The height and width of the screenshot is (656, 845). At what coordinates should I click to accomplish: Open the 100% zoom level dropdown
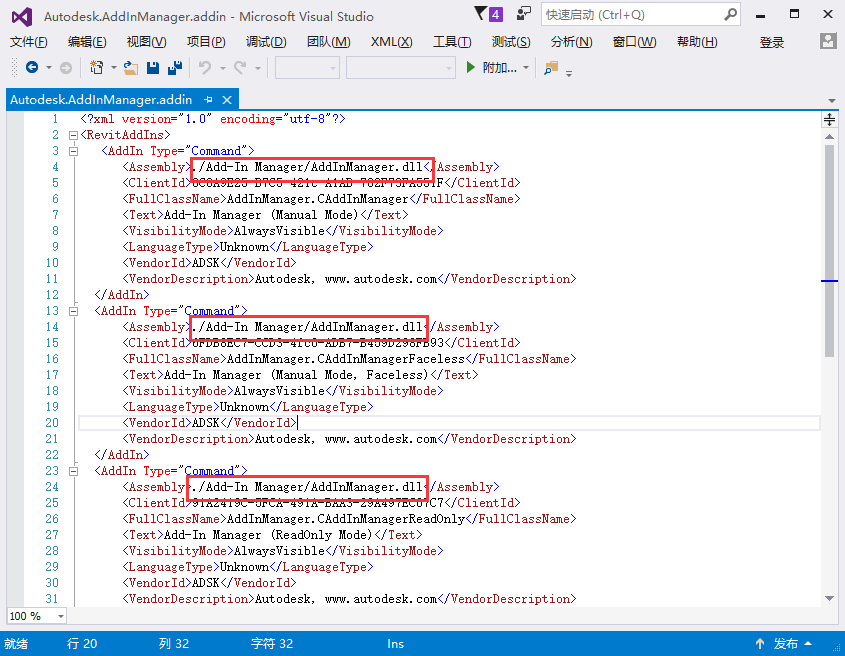click(x=36, y=616)
